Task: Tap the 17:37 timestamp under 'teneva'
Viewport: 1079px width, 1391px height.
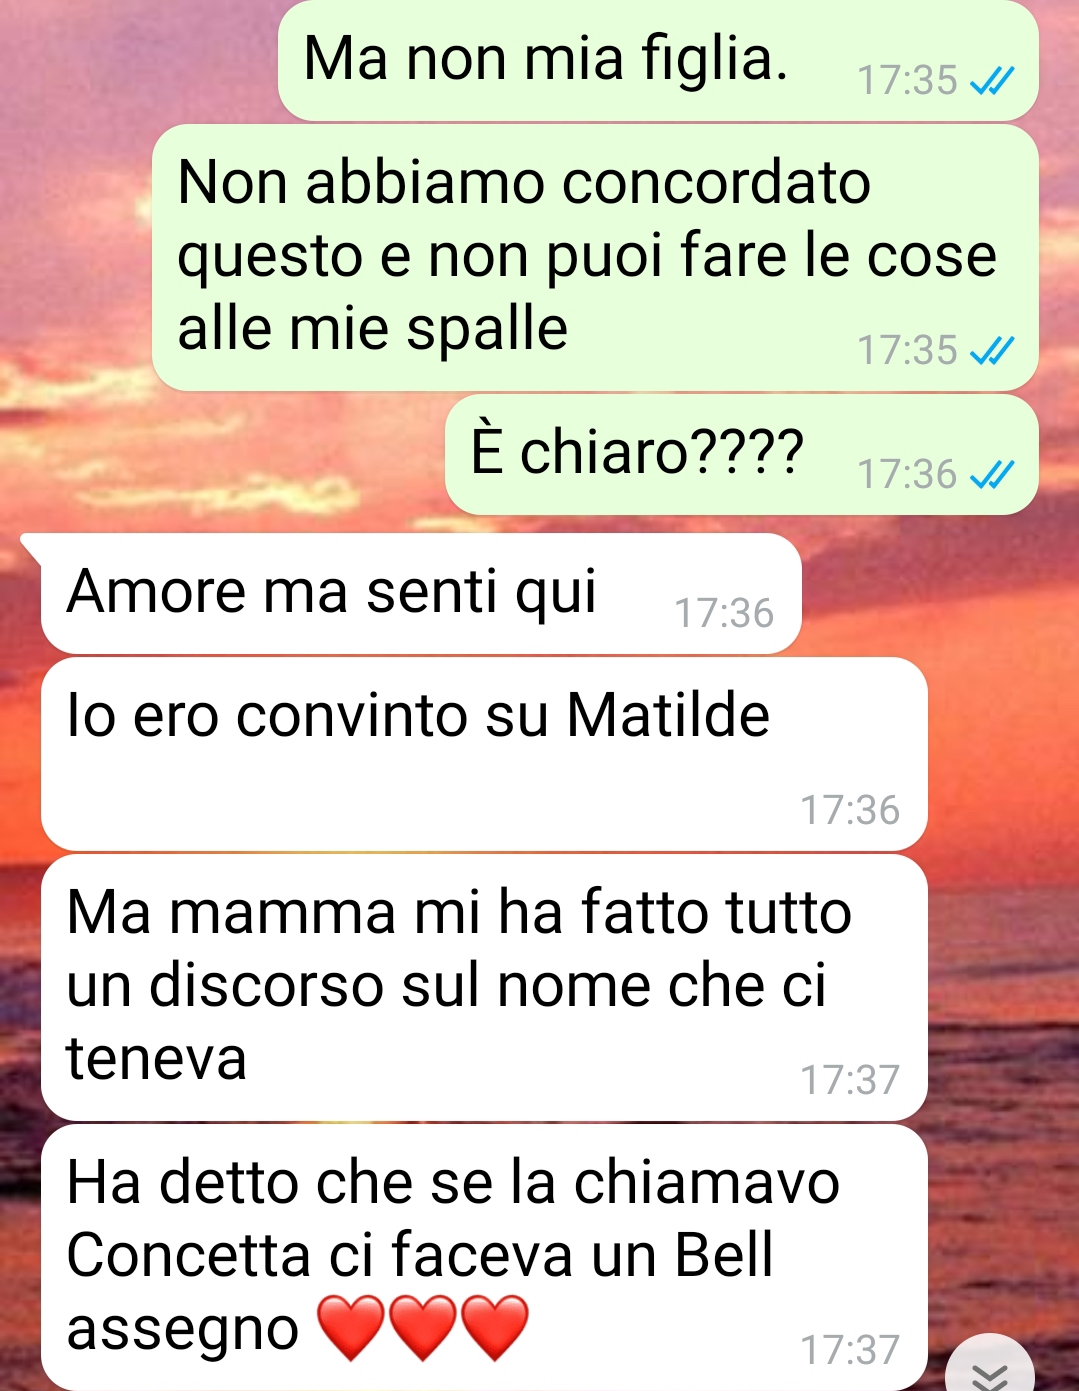Action: coord(850,1080)
